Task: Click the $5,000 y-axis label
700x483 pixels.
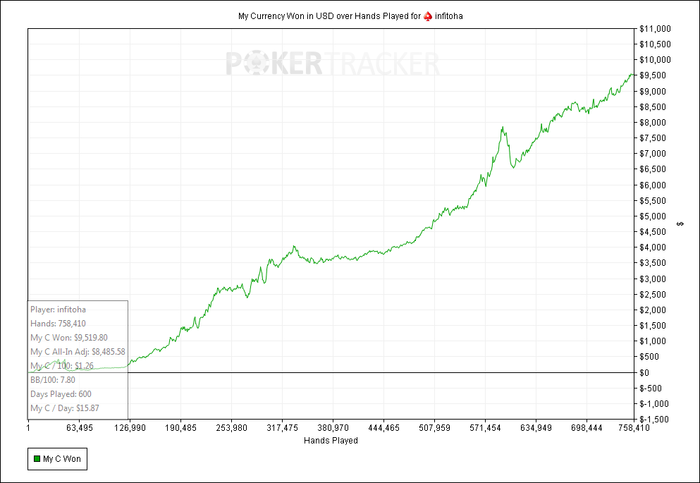Action: point(653,217)
